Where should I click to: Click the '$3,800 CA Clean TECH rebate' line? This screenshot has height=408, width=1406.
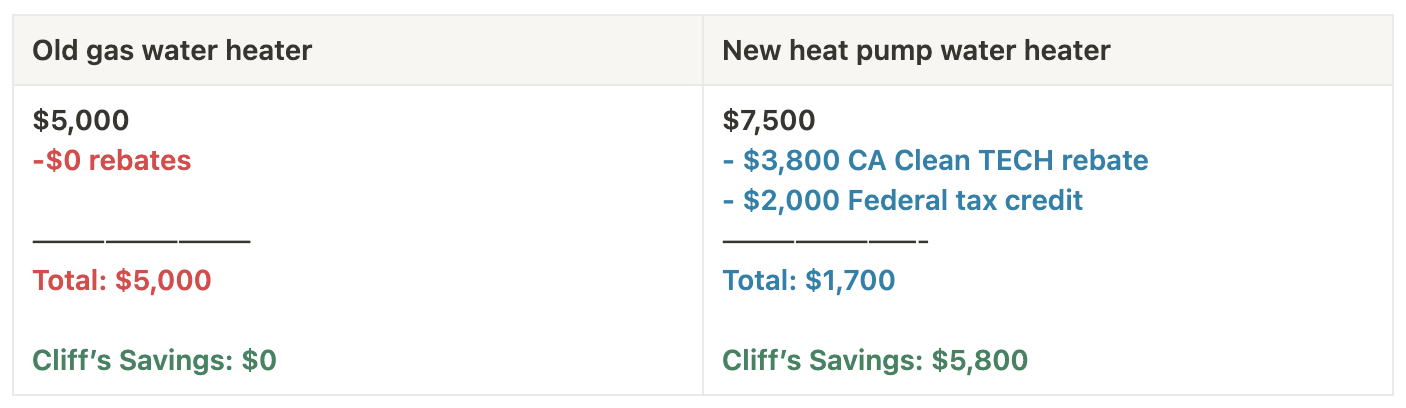click(x=935, y=160)
